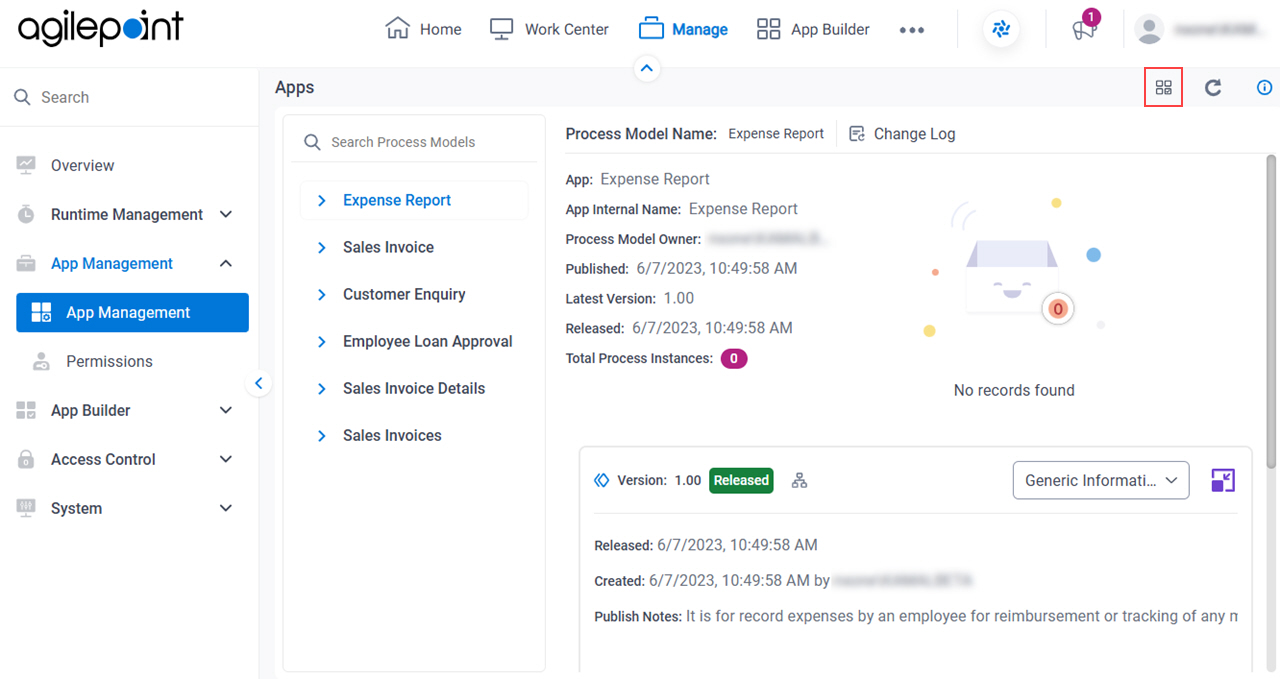Click the Publish Notes text
This screenshot has height=679, width=1280.
point(916,616)
